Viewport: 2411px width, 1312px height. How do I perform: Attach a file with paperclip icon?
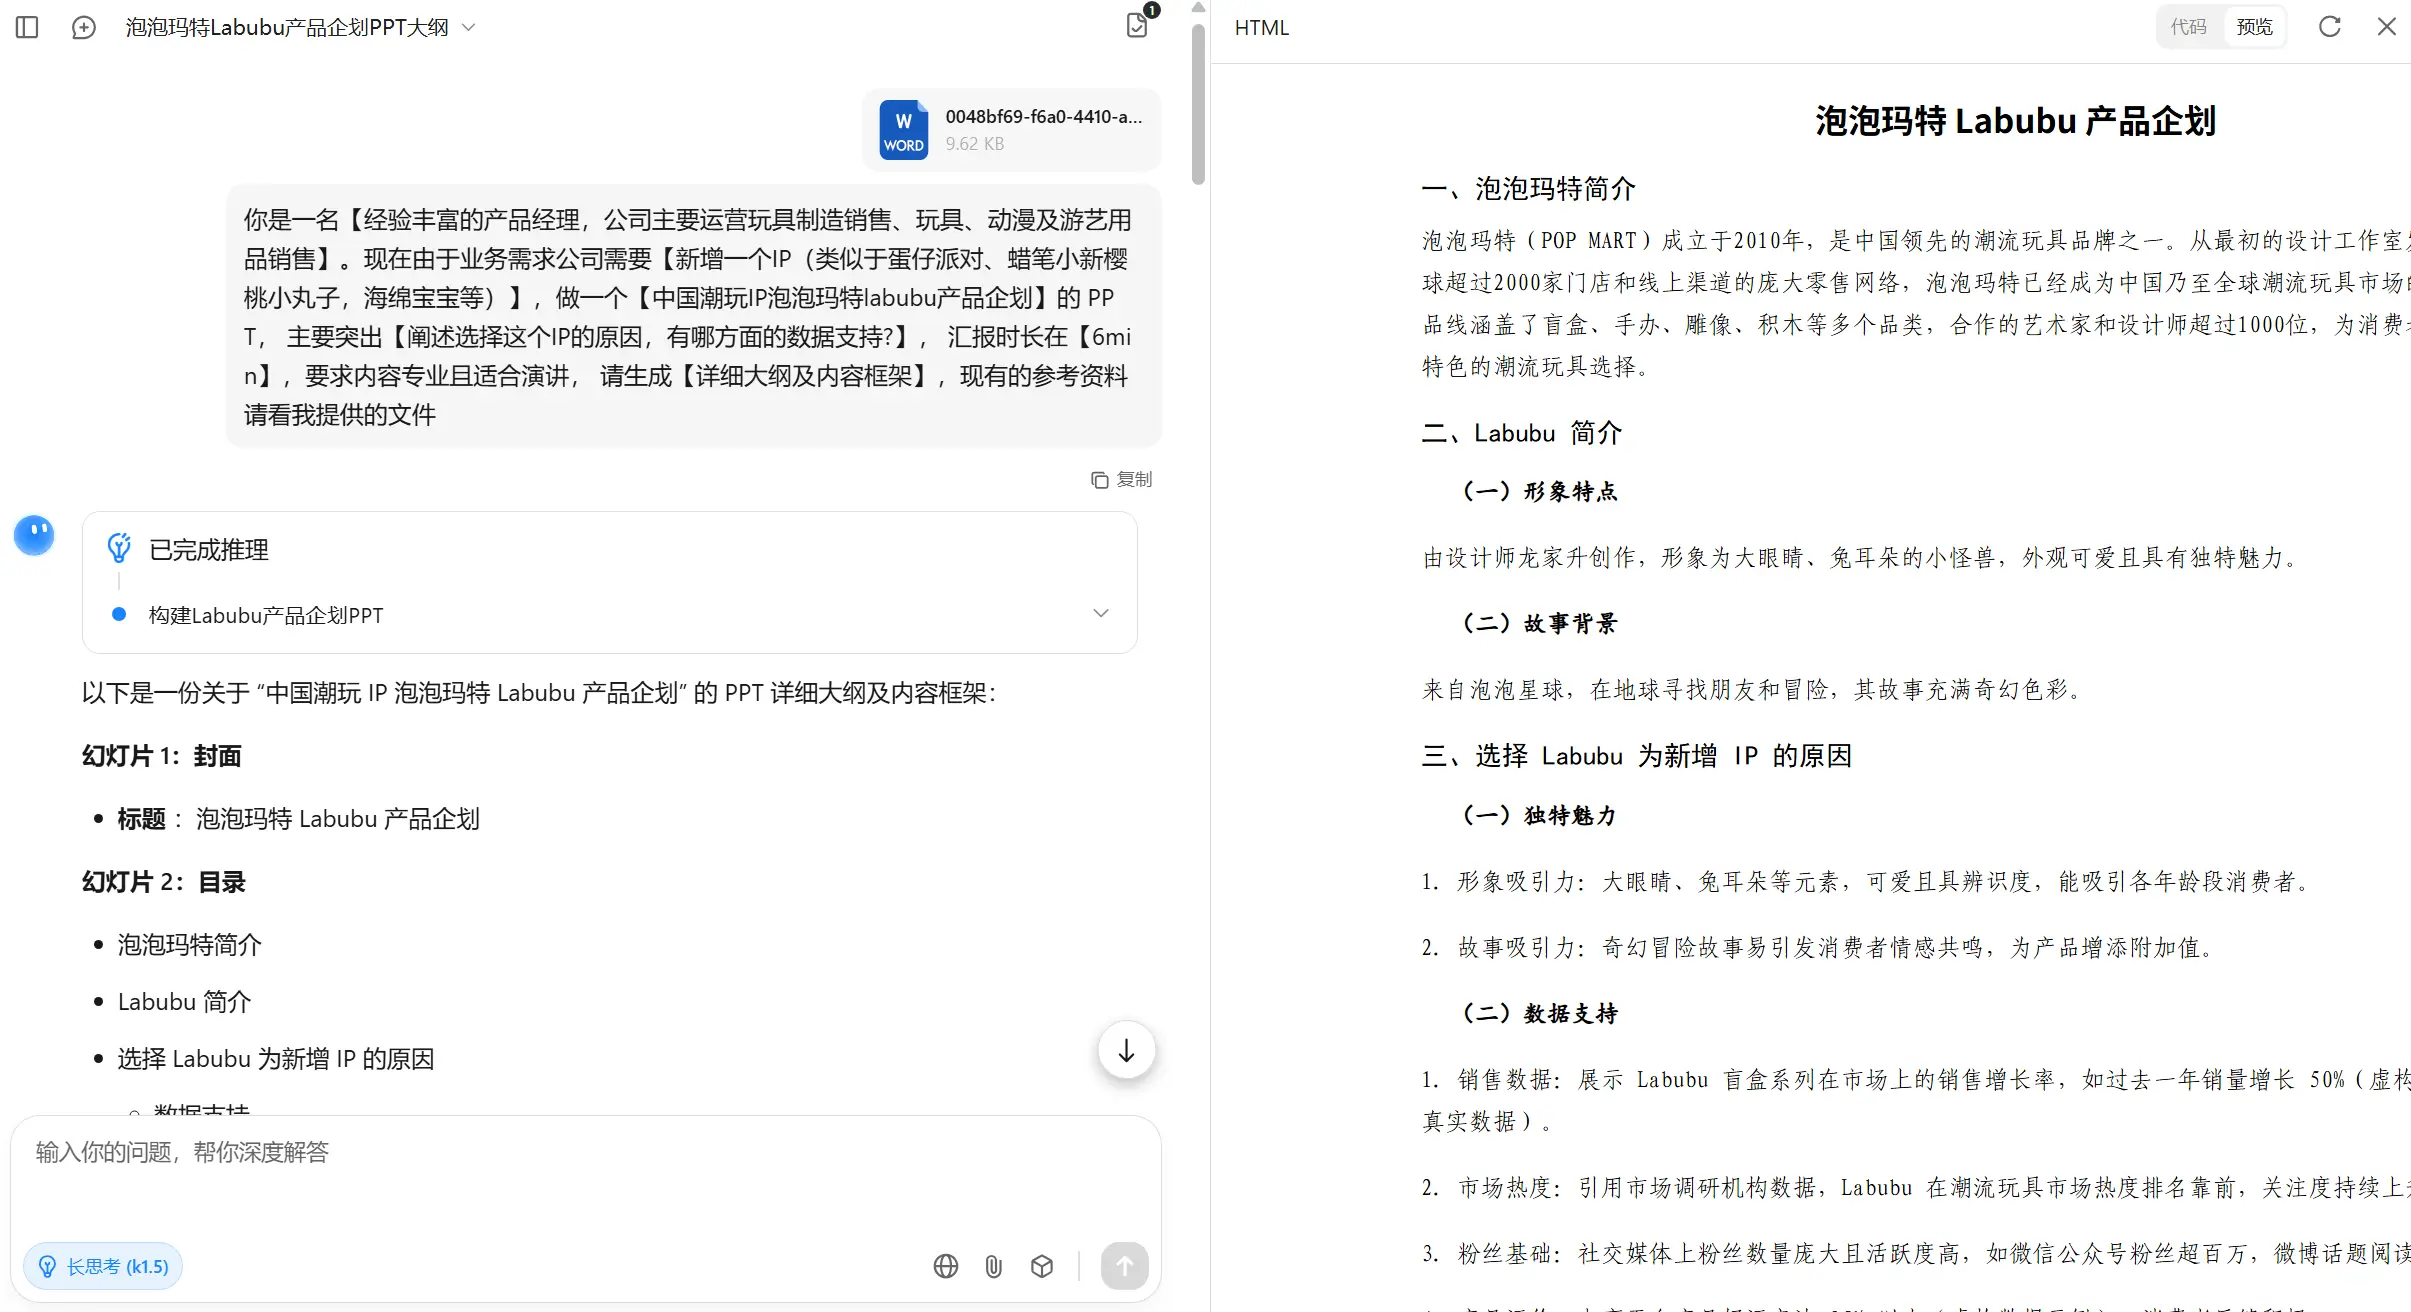993,1266
